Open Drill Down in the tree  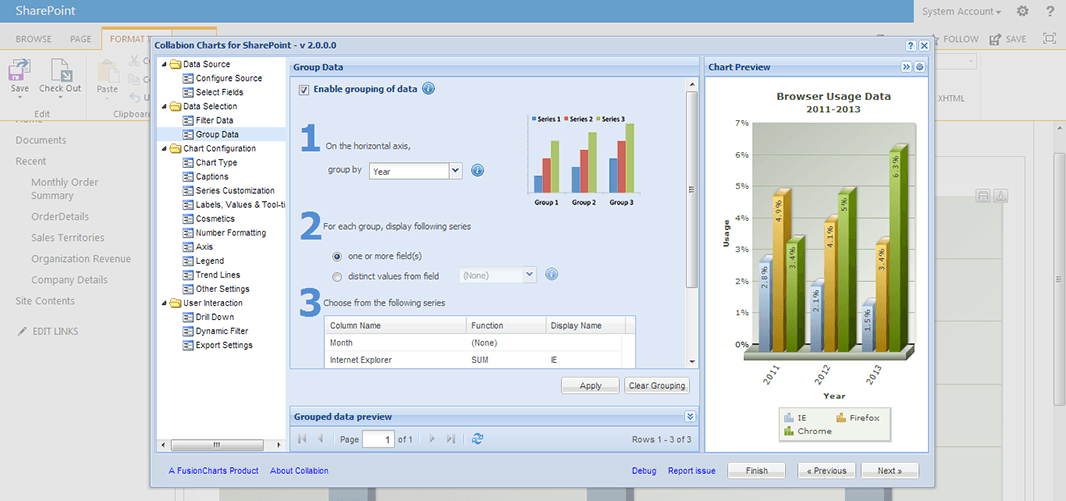pyautogui.click(x=215, y=317)
